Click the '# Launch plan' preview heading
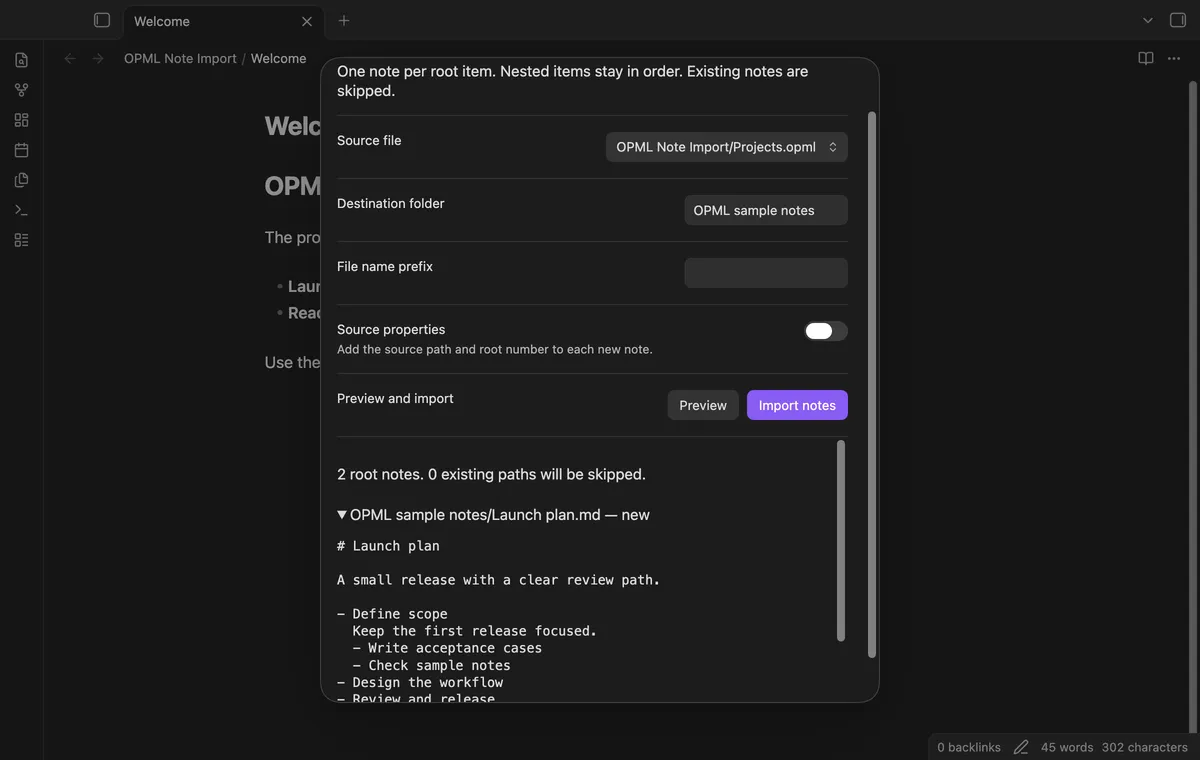The height and width of the screenshot is (760, 1200). click(x=388, y=546)
